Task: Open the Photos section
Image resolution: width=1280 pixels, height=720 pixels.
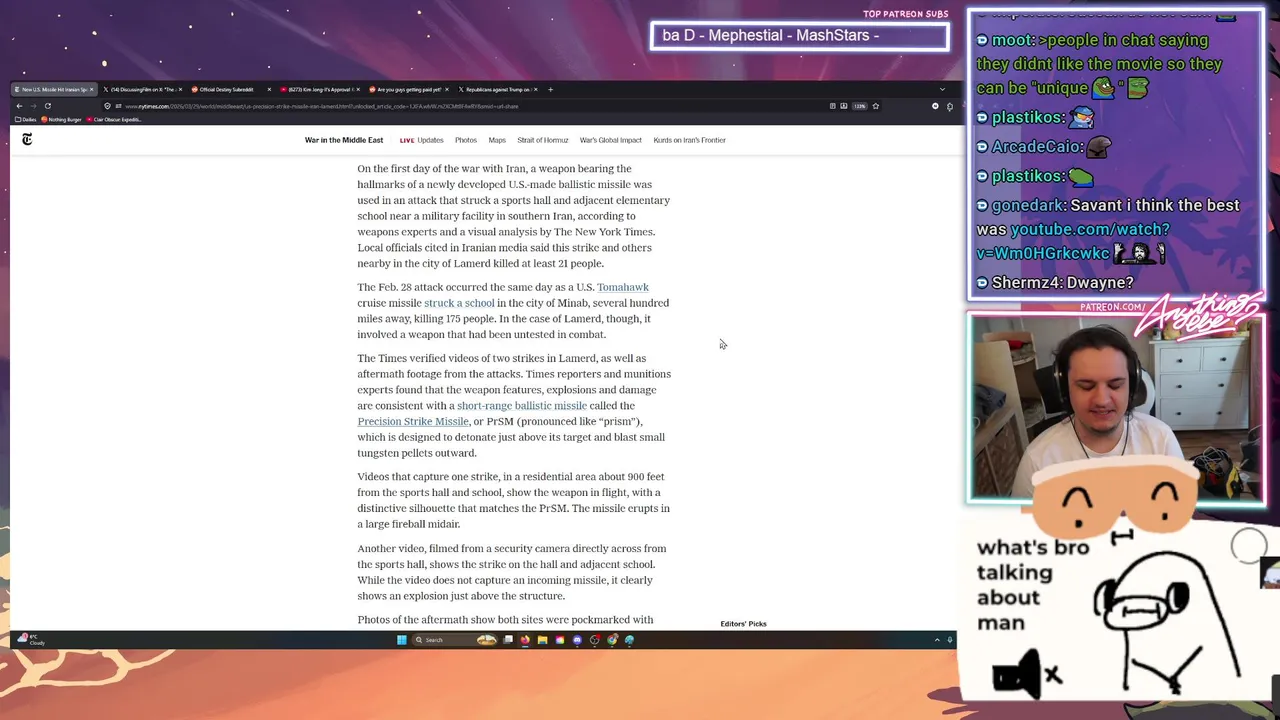Action: 466,140
